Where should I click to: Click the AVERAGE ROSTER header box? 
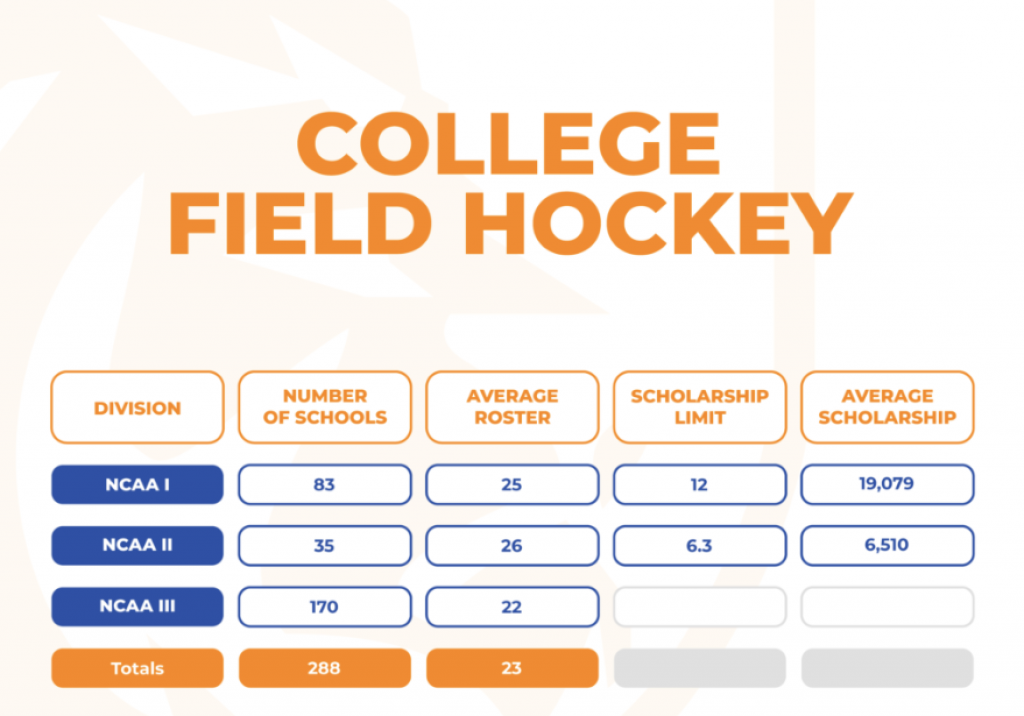point(512,408)
